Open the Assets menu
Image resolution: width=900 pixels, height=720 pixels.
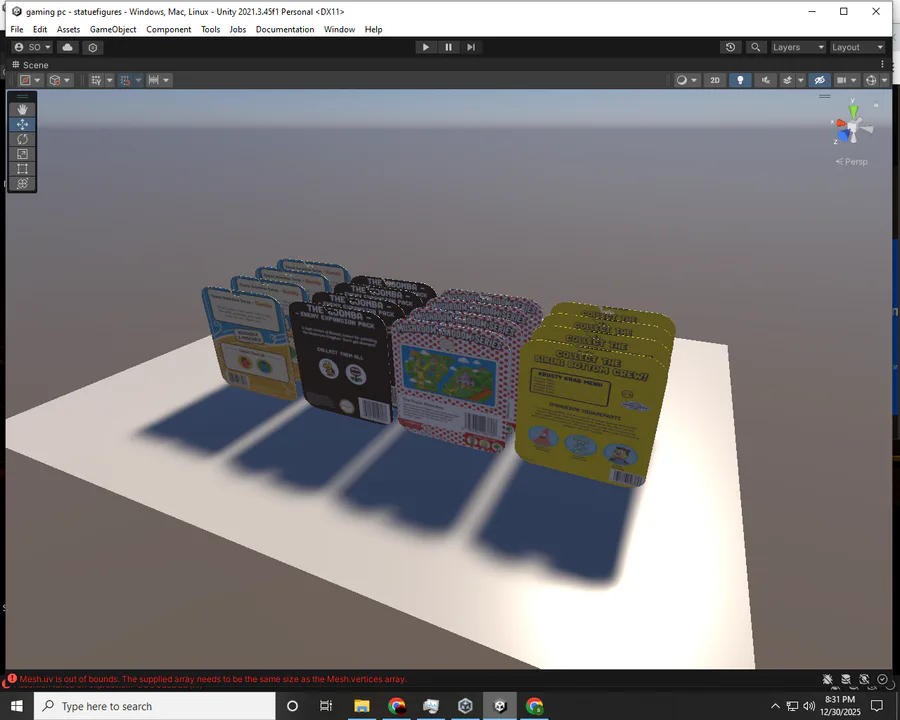click(68, 29)
